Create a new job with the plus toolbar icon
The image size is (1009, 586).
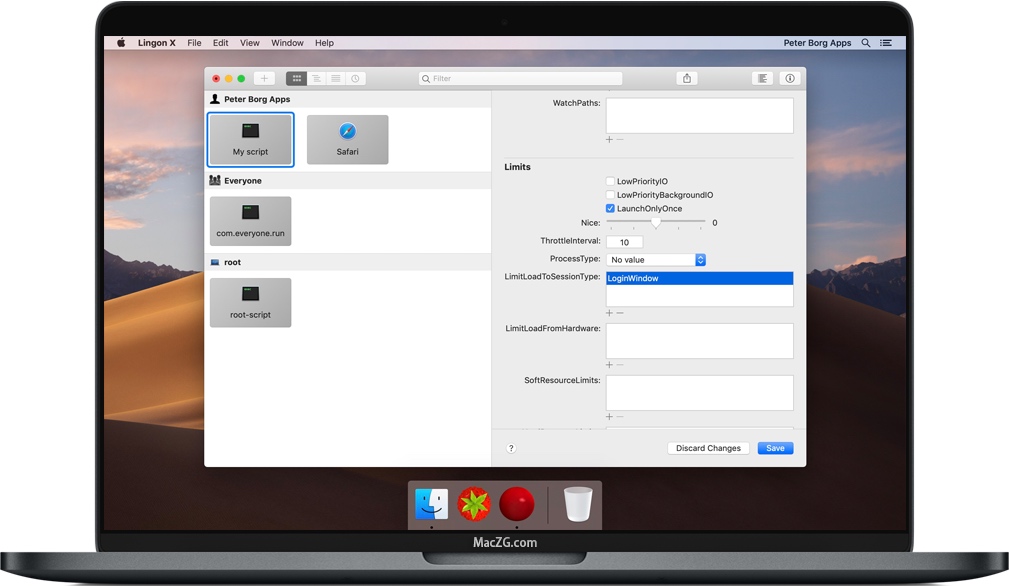(x=263, y=77)
